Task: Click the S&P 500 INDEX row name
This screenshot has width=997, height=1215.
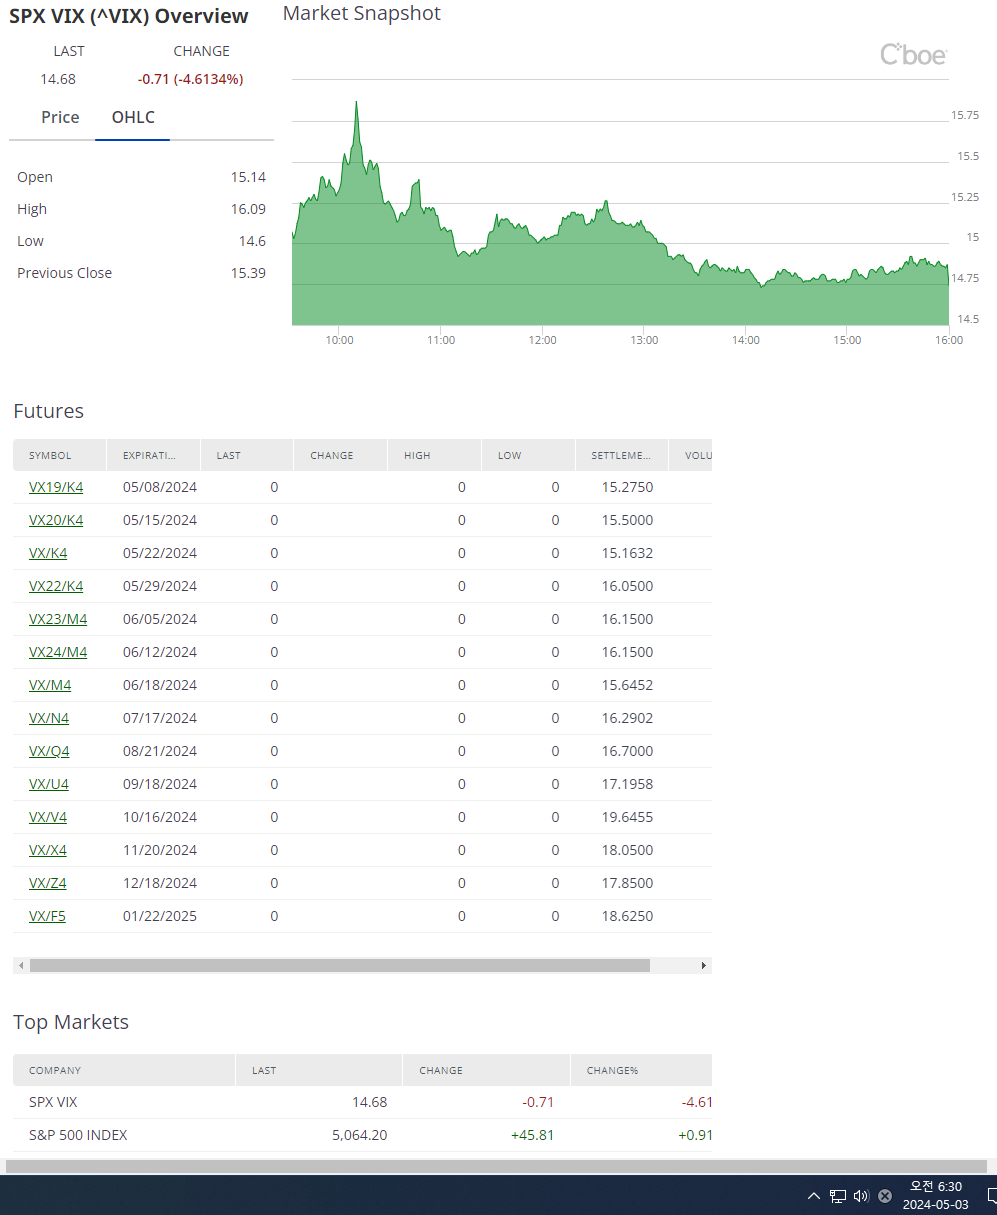Action: coord(78,1135)
